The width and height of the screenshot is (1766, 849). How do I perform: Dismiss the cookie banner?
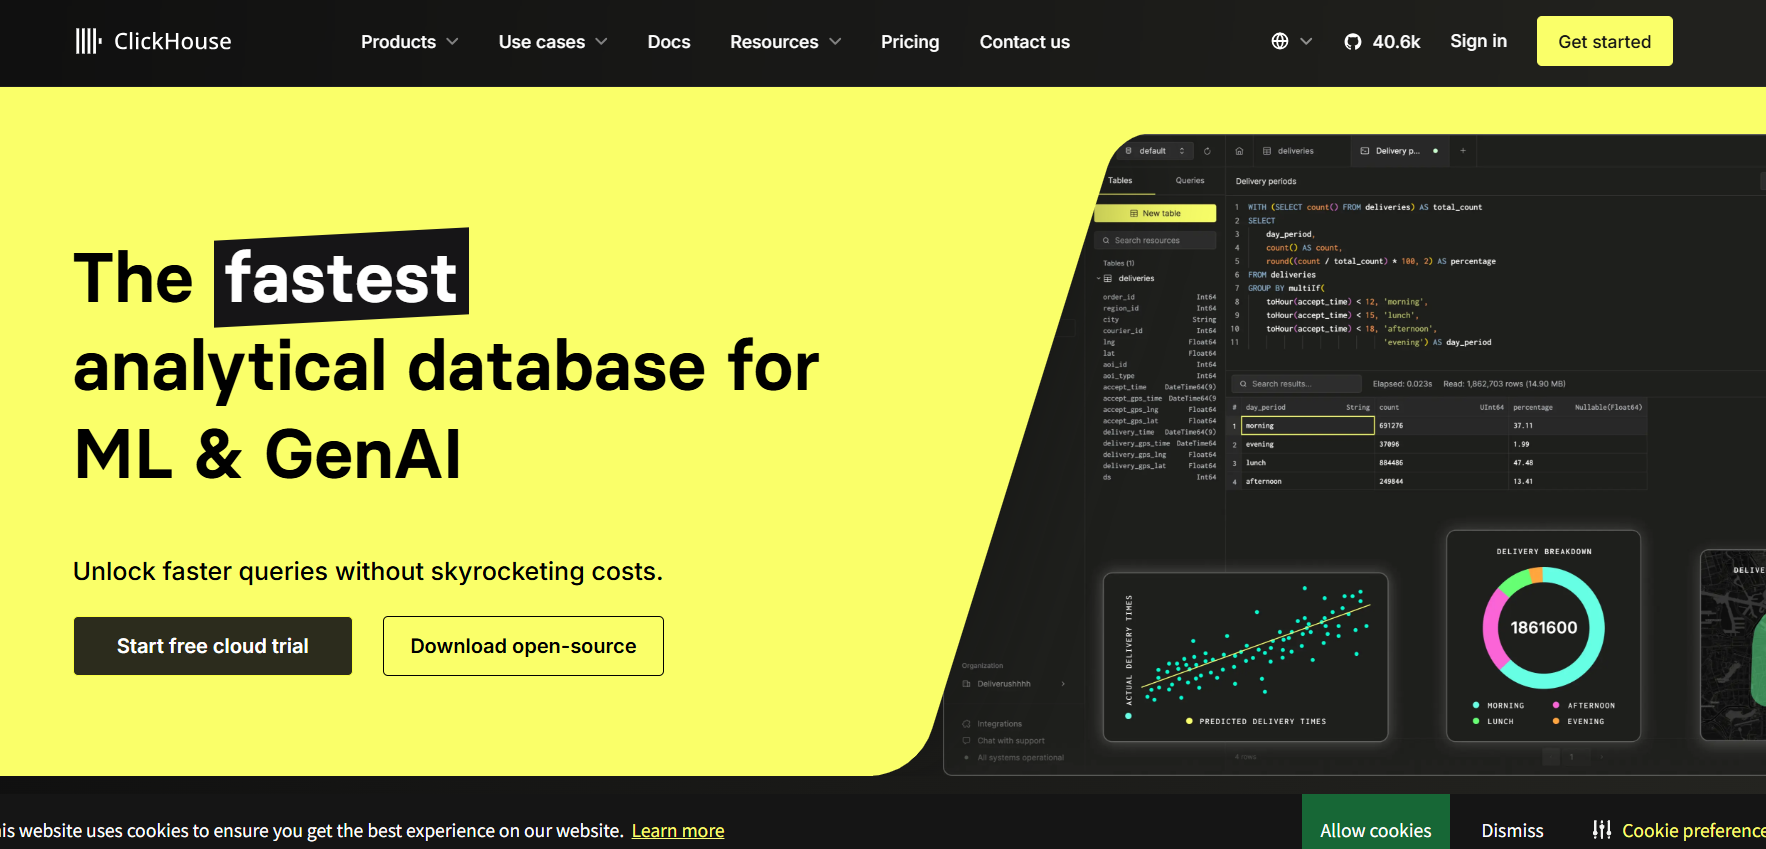1512,831
